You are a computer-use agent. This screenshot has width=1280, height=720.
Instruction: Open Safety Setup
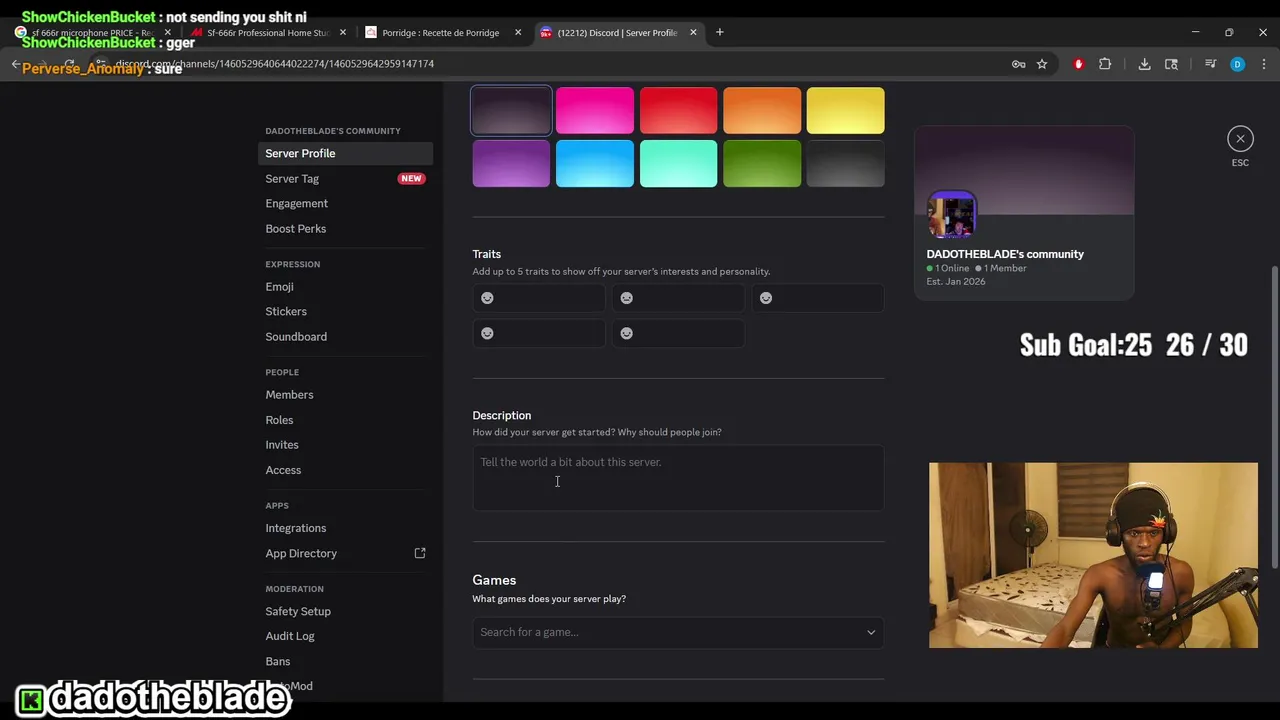(345, 611)
